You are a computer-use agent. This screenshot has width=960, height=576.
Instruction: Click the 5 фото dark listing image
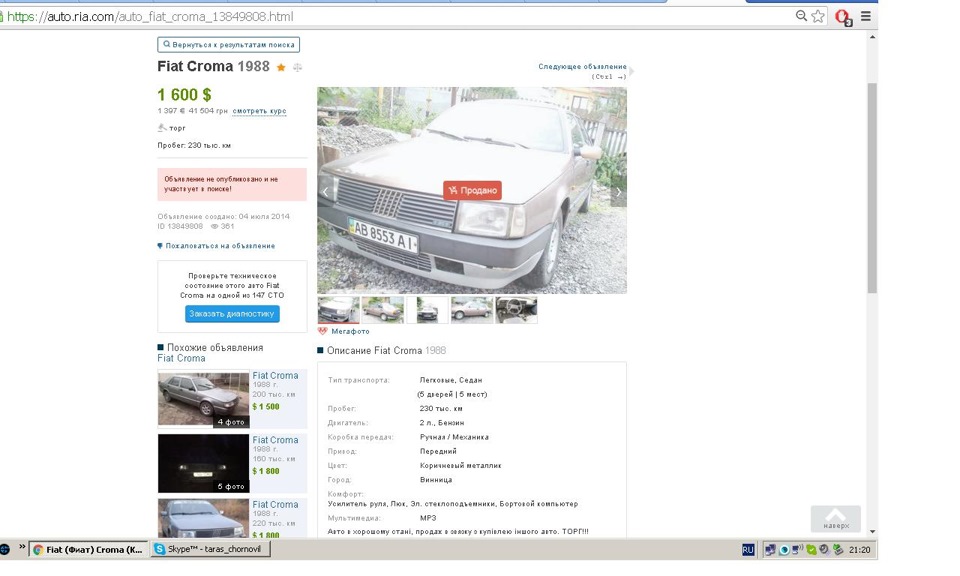[x=203, y=463]
